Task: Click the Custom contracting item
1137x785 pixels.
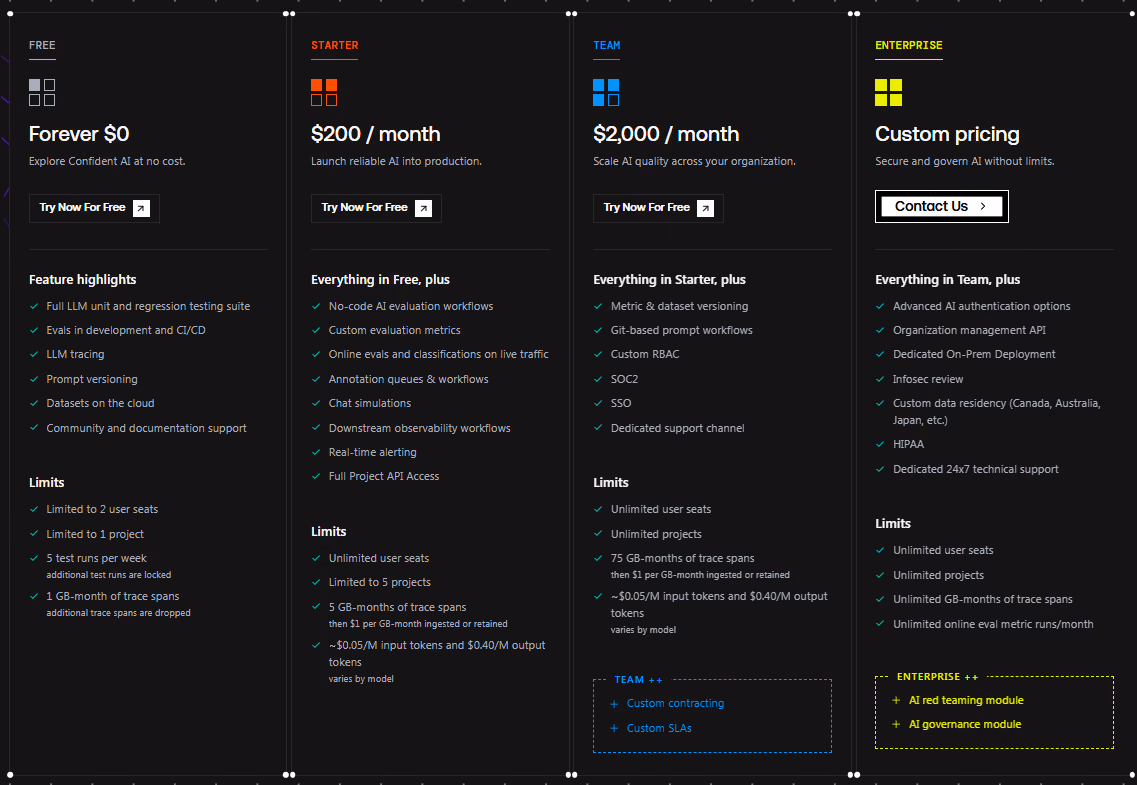Action: pyautogui.click(x=675, y=704)
